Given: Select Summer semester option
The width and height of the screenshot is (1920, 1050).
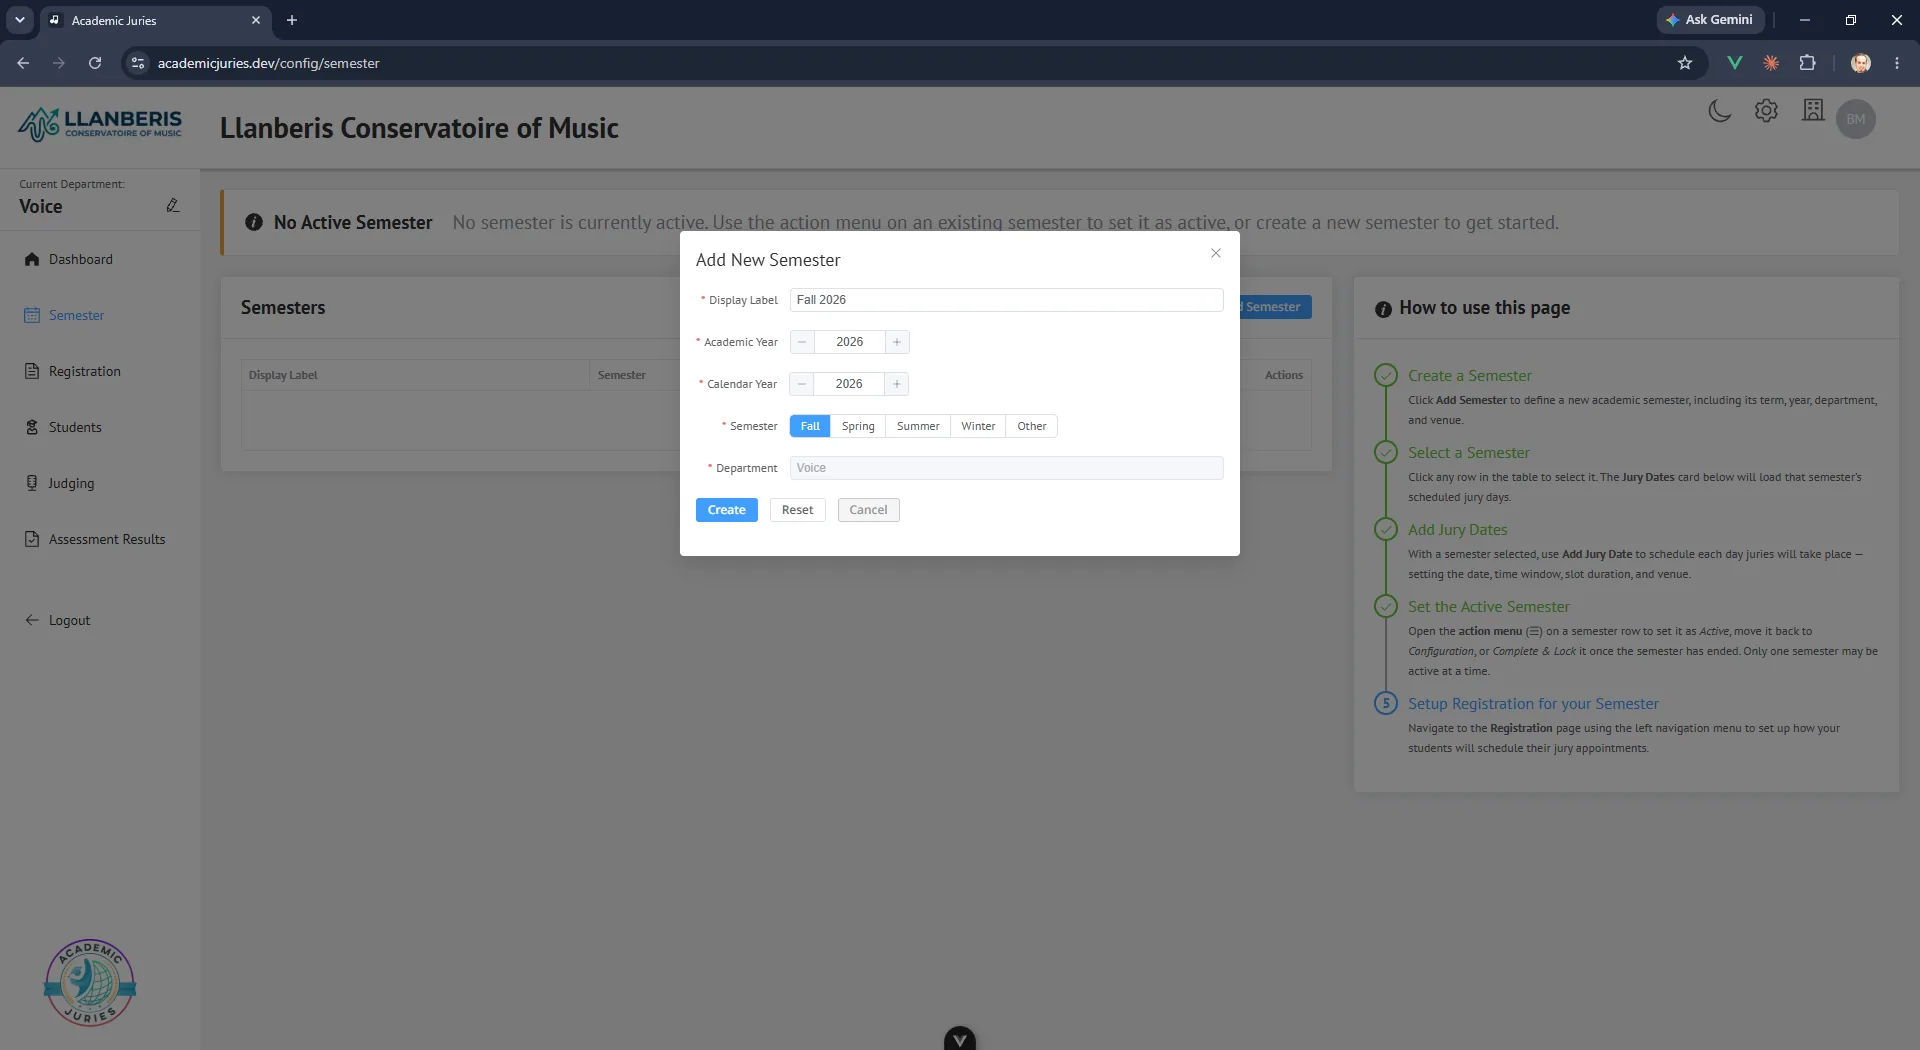Looking at the screenshot, I should (918, 426).
